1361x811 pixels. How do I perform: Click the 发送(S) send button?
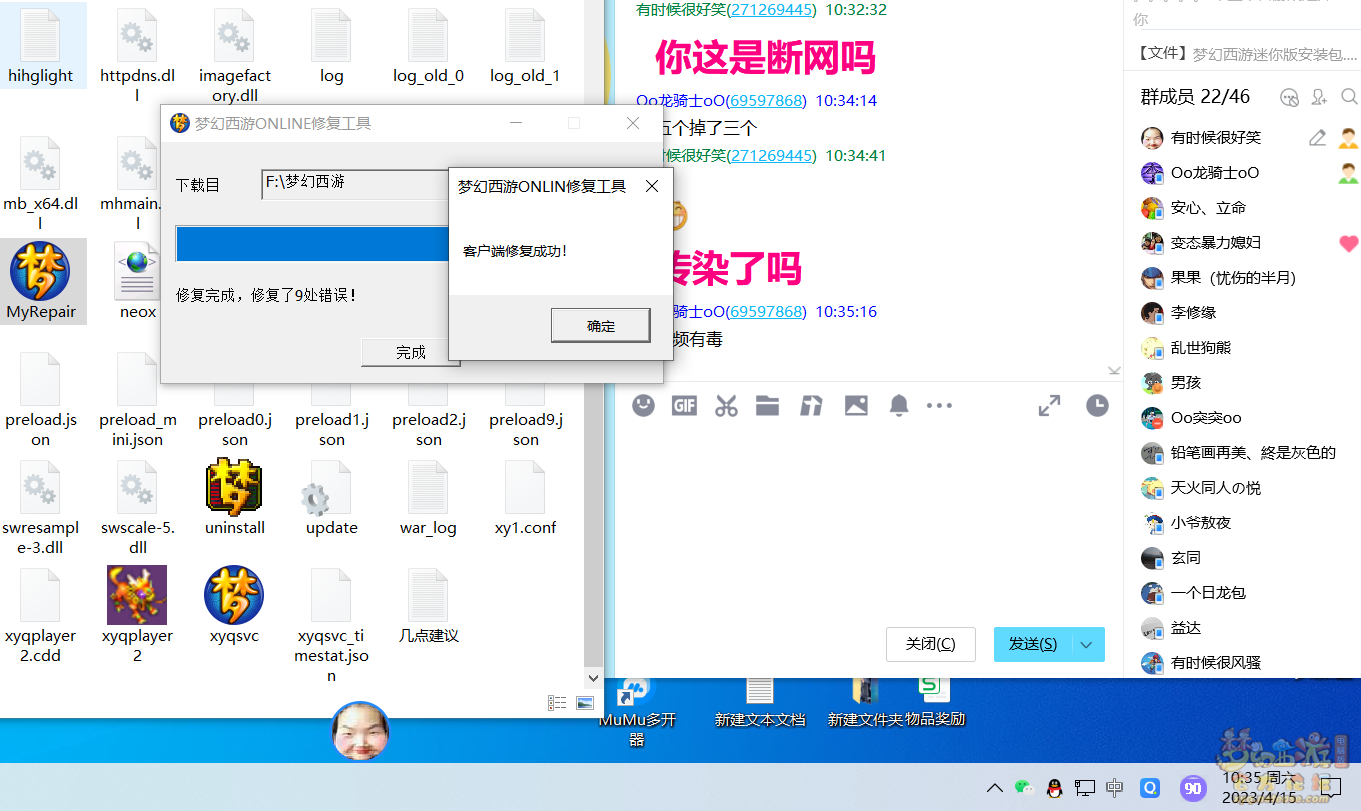point(1032,644)
